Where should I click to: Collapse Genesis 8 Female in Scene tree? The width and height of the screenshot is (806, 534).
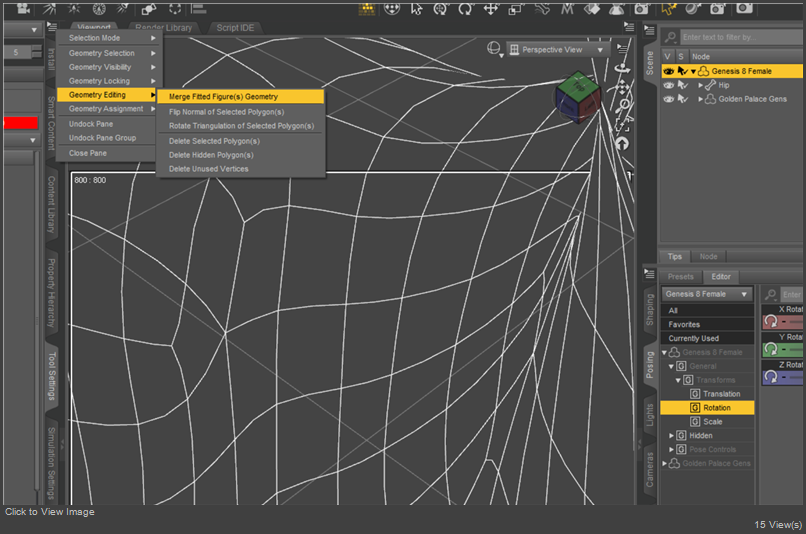click(x=693, y=71)
